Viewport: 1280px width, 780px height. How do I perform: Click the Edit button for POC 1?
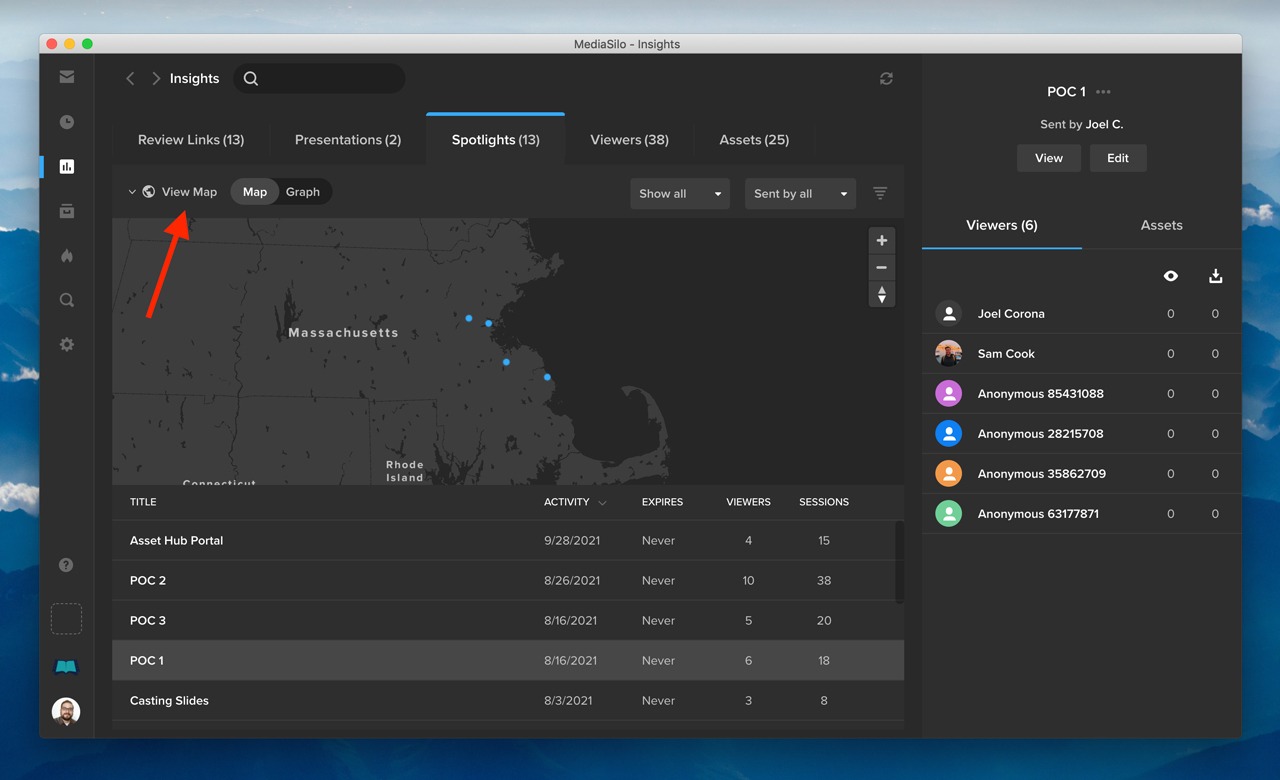click(x=1118, y=158)
